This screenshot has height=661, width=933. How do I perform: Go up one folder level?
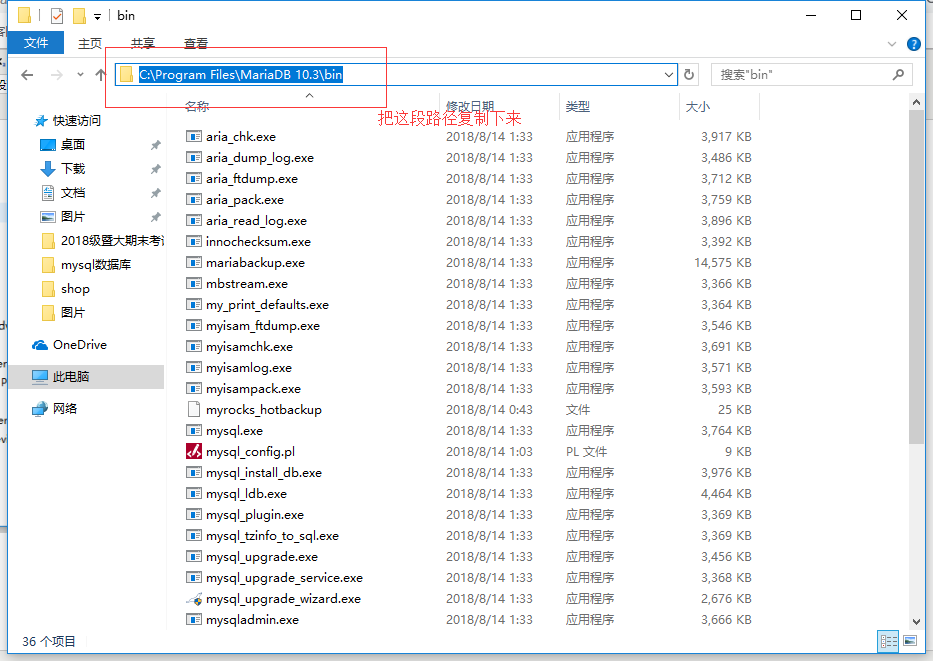click(100, 75)
